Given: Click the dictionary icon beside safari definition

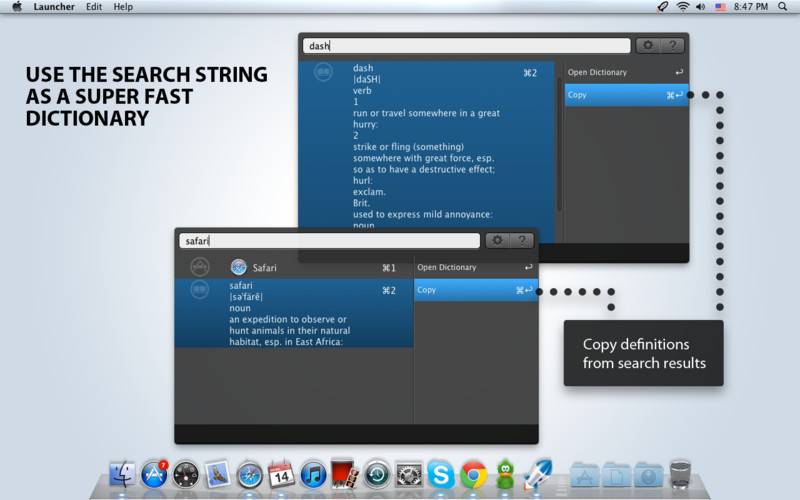Looking at the screenshot, I should tap(199, 289).
